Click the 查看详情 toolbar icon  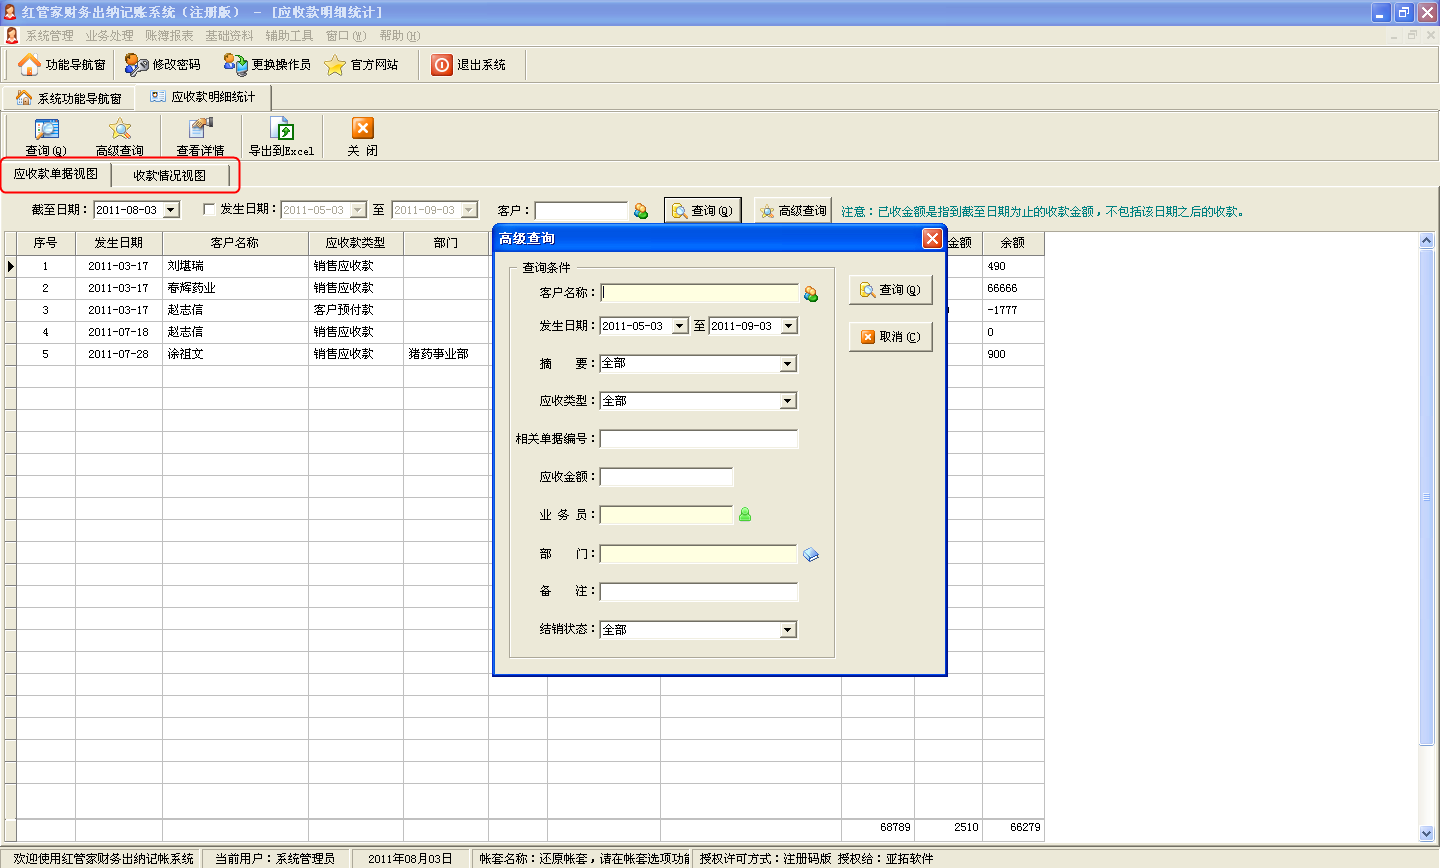pos(201,130)
